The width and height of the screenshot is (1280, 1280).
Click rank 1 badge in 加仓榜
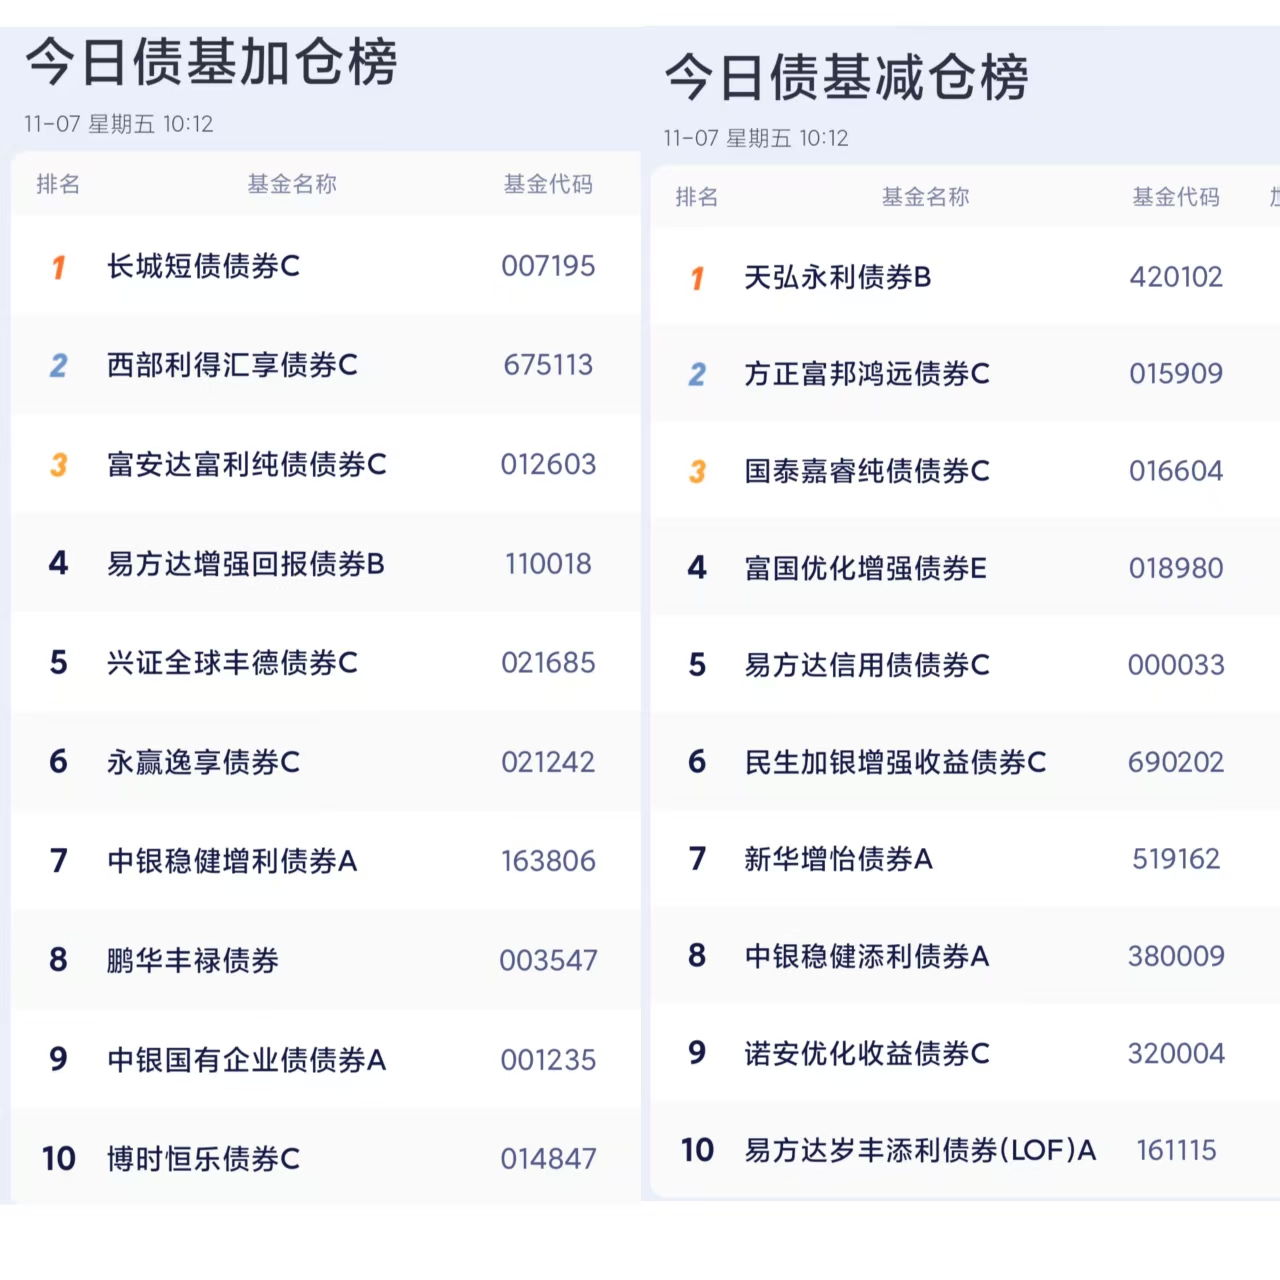point(59,267)
